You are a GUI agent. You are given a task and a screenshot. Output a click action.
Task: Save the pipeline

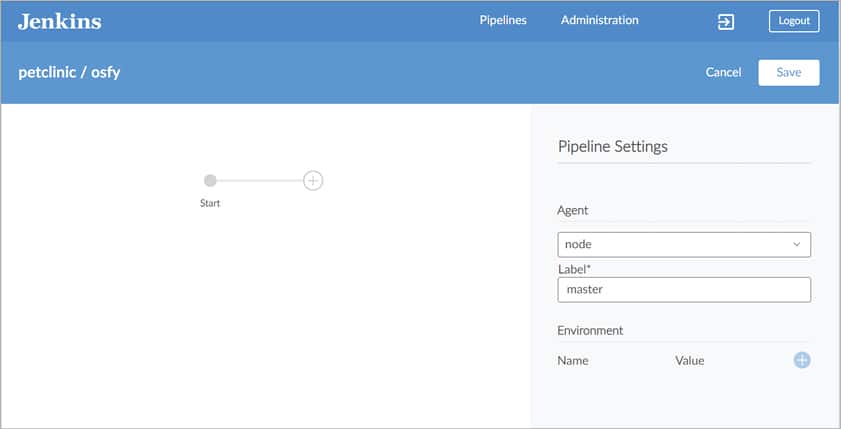(x=788, y=72)
